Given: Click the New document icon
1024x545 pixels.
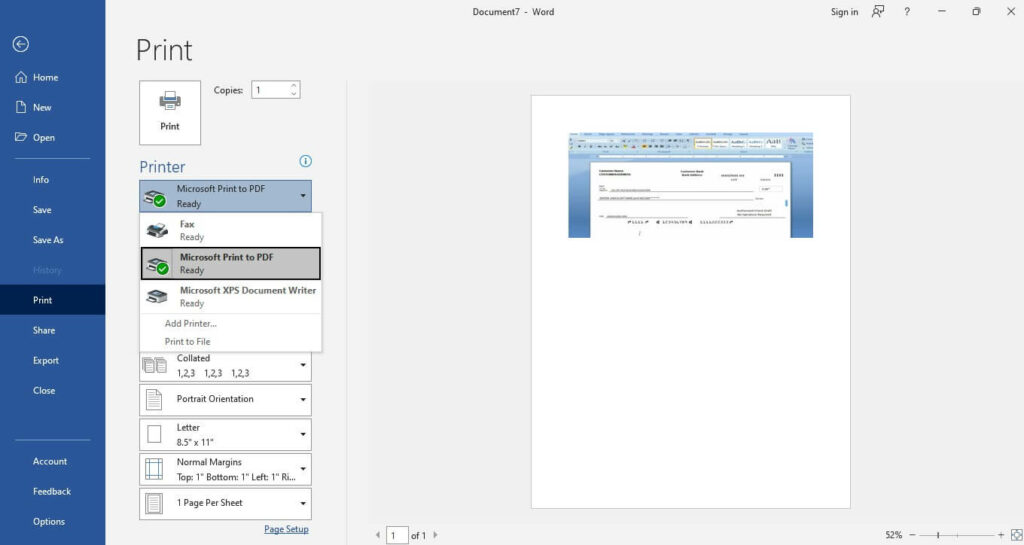Looking at the screenshot, I should coord(21,107).
